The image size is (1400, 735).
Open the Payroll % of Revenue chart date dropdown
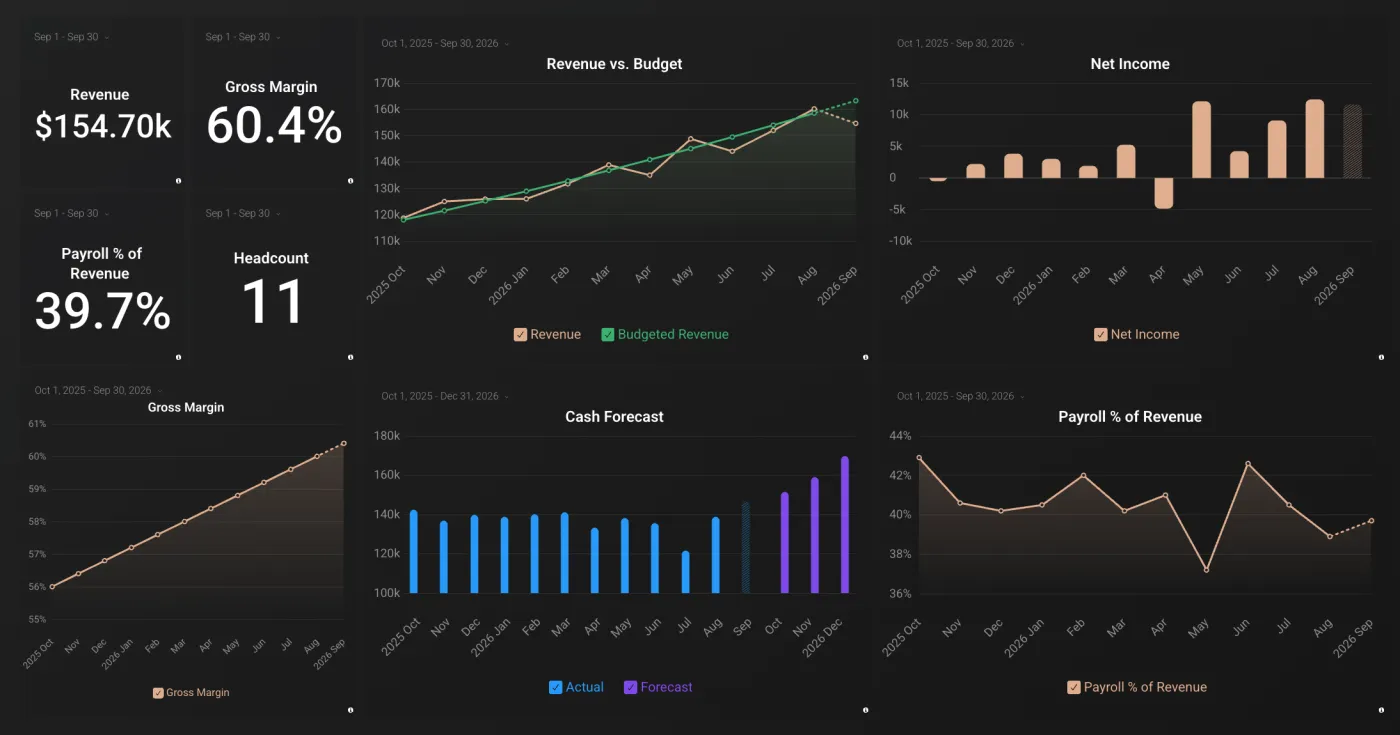[961, 396]
